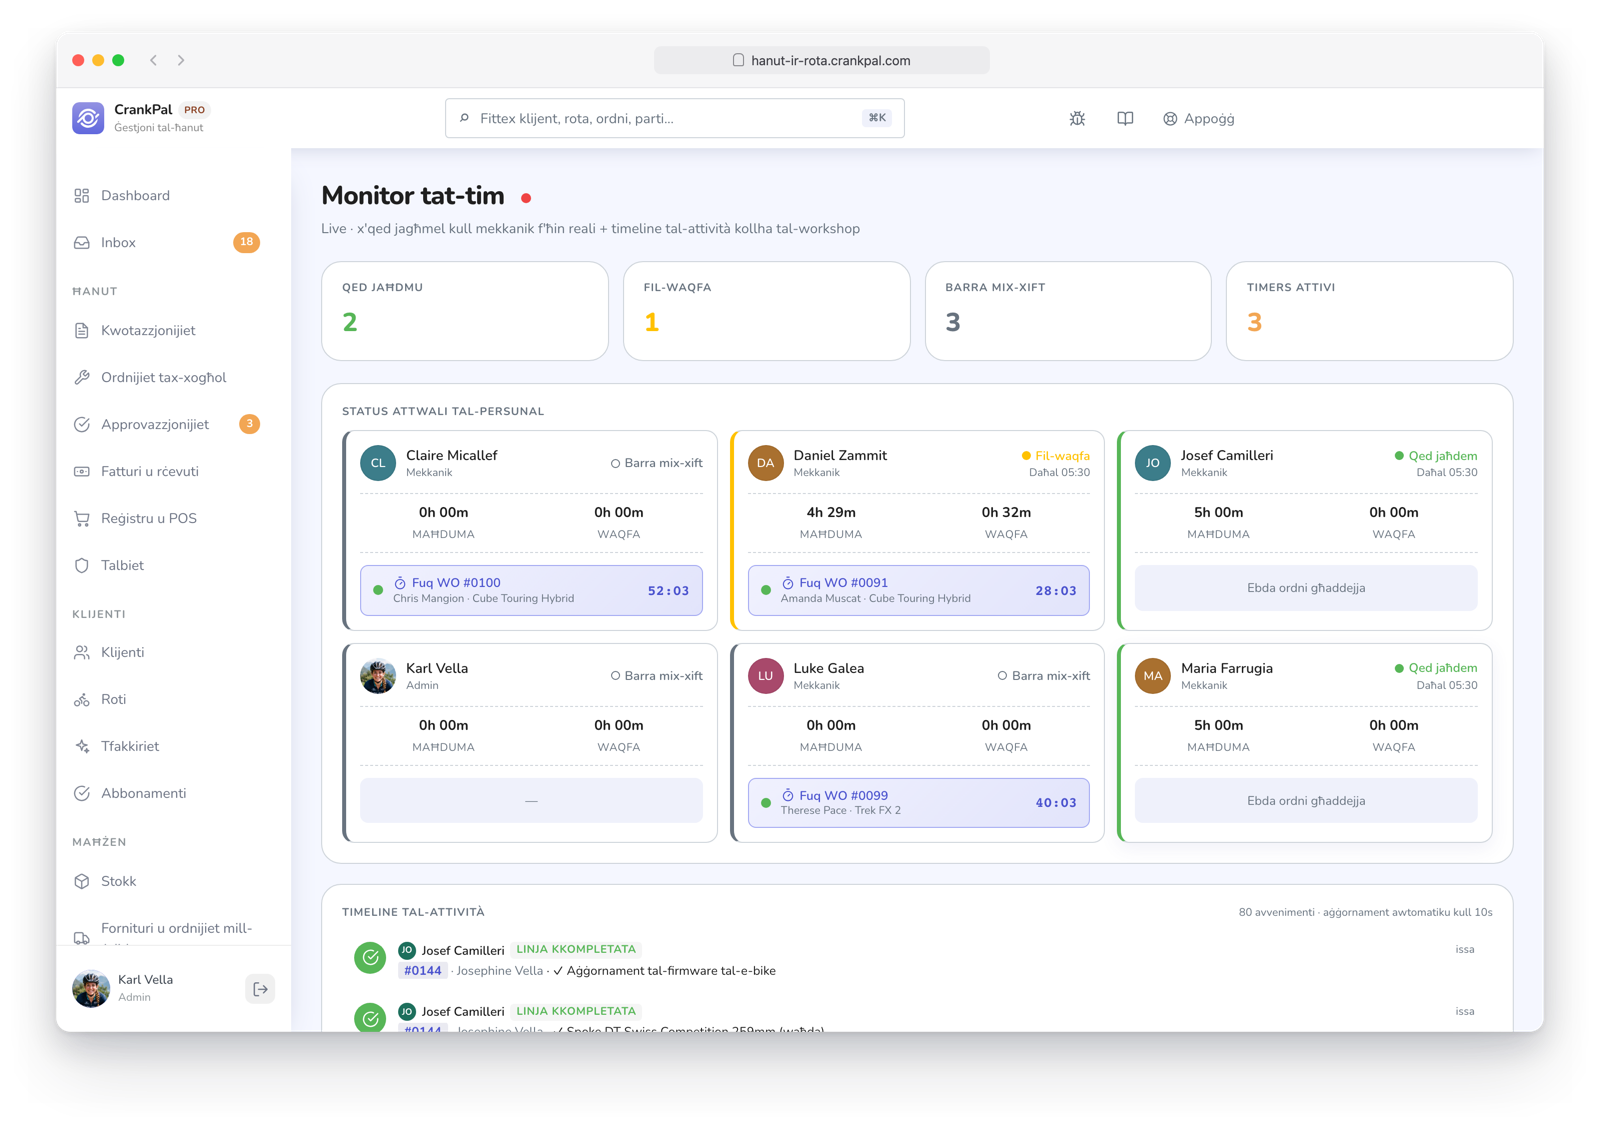1600x1131 pixels.
Task: Open Fuq WO #0099 timer card
Action: [919, 803]
